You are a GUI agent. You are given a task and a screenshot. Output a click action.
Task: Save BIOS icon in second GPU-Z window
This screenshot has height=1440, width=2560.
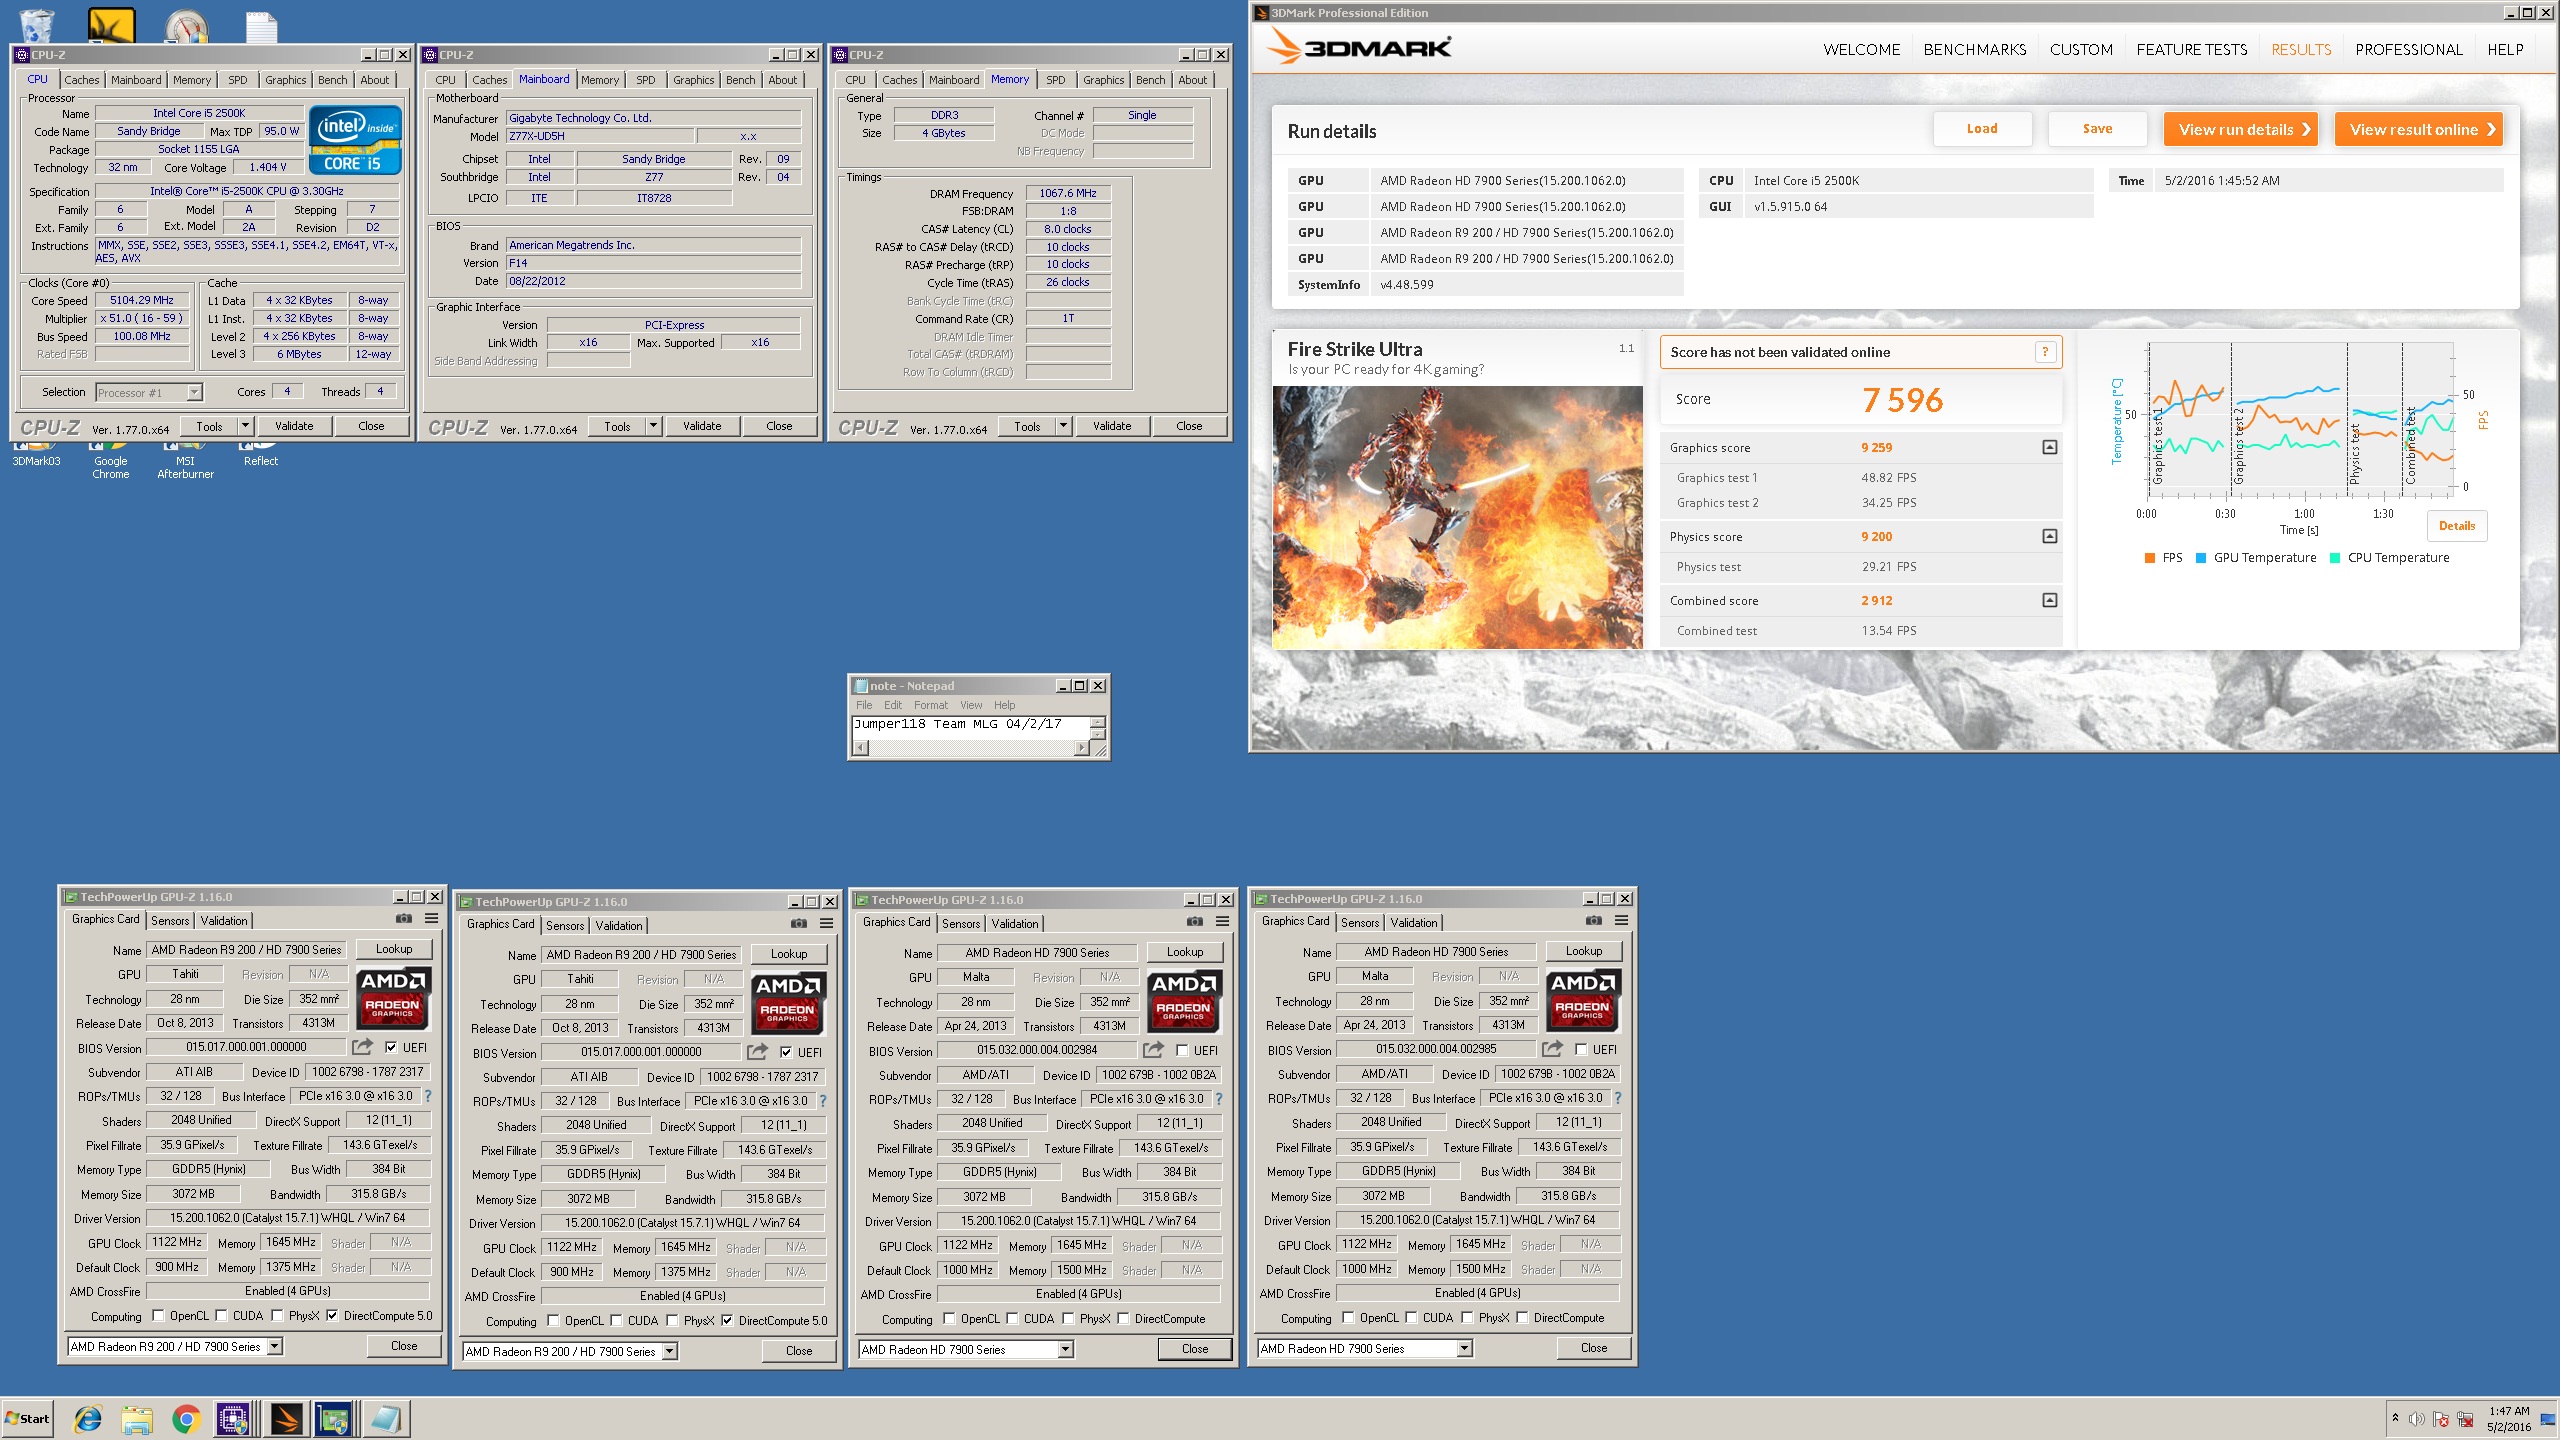point(757,1051)
